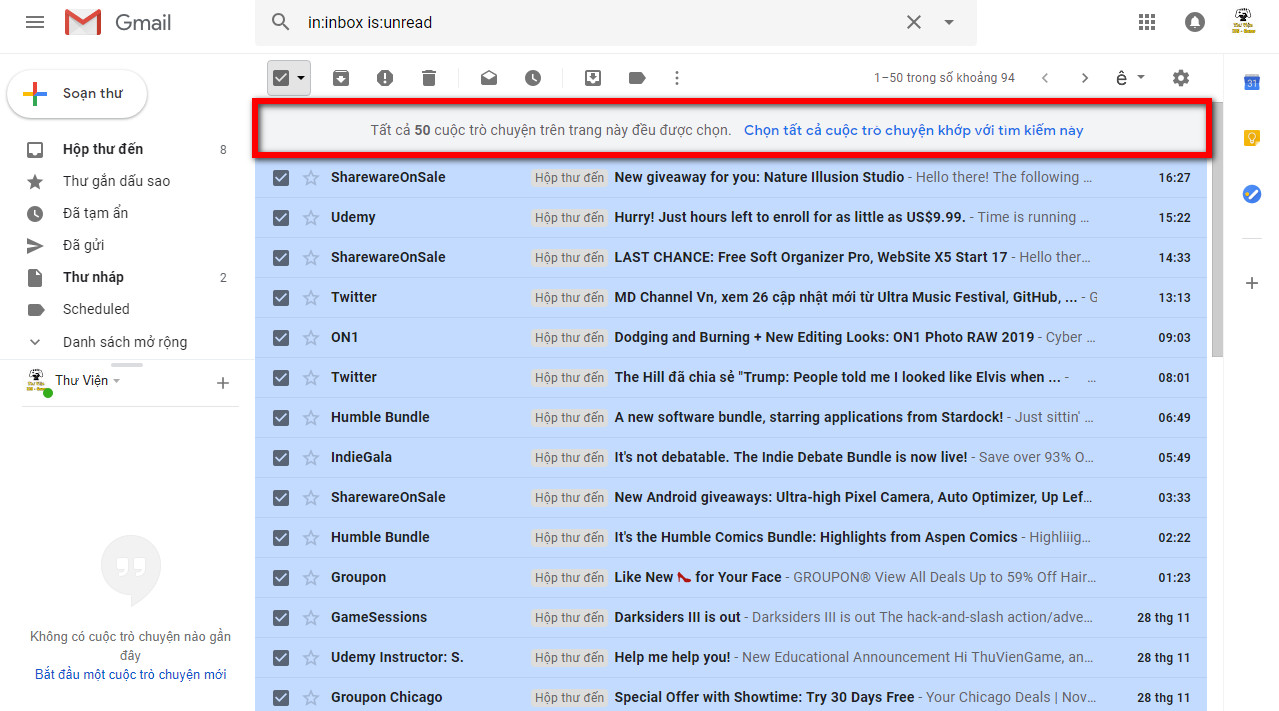This screenshot has height=711, width=1279.
Task: Delete all selected conversations
Action: (x=429, y=77)
